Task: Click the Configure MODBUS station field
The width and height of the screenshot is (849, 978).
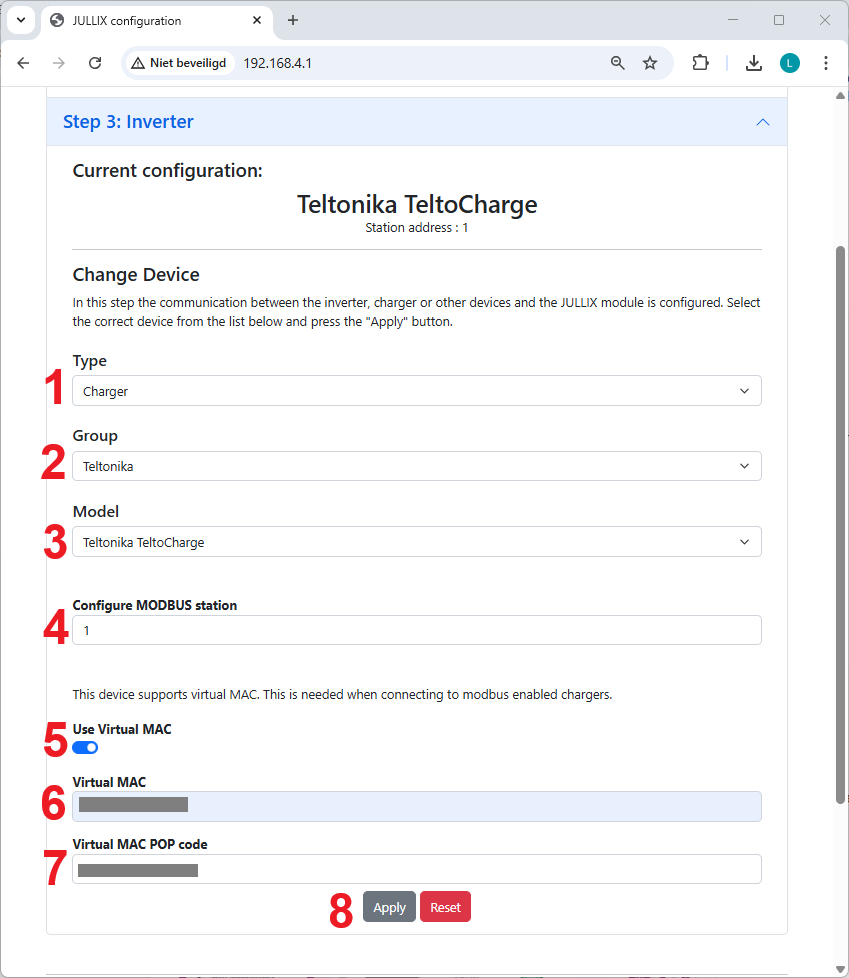Action: 416,630
